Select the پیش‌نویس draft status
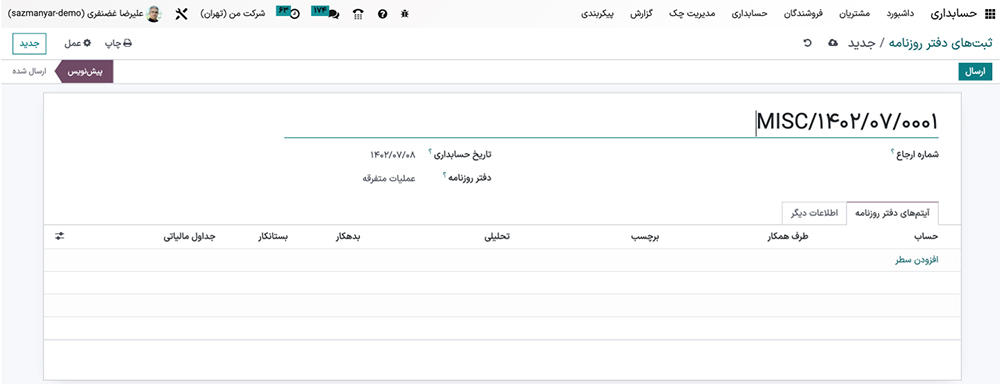Image resolution: width=1000 pixels, height=384 pixels. [85, 72]
